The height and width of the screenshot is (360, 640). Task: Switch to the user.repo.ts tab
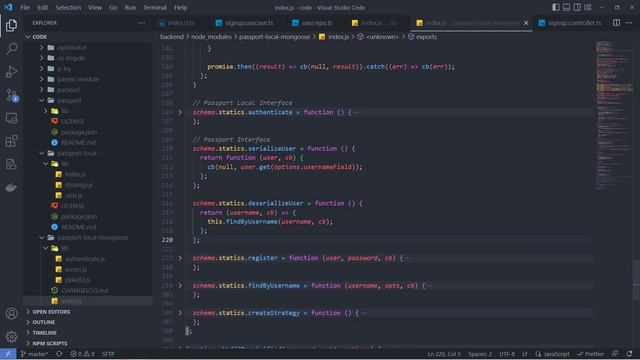point(313,23)
